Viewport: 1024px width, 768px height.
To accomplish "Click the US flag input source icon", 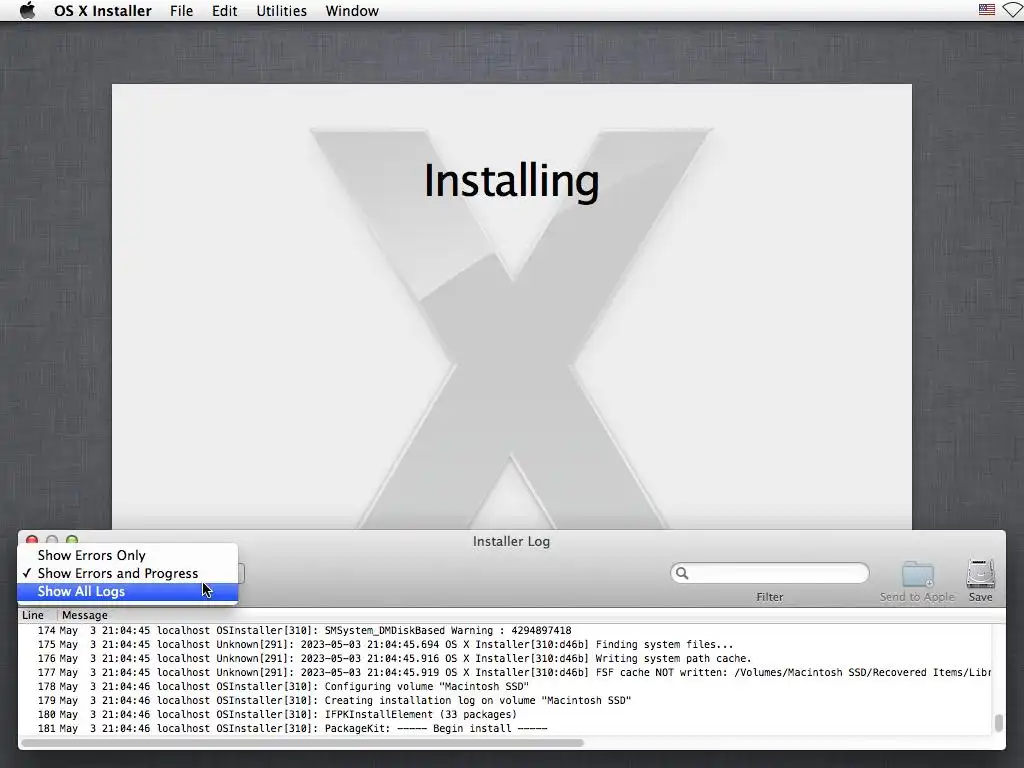I will click(x=987, y=10).
